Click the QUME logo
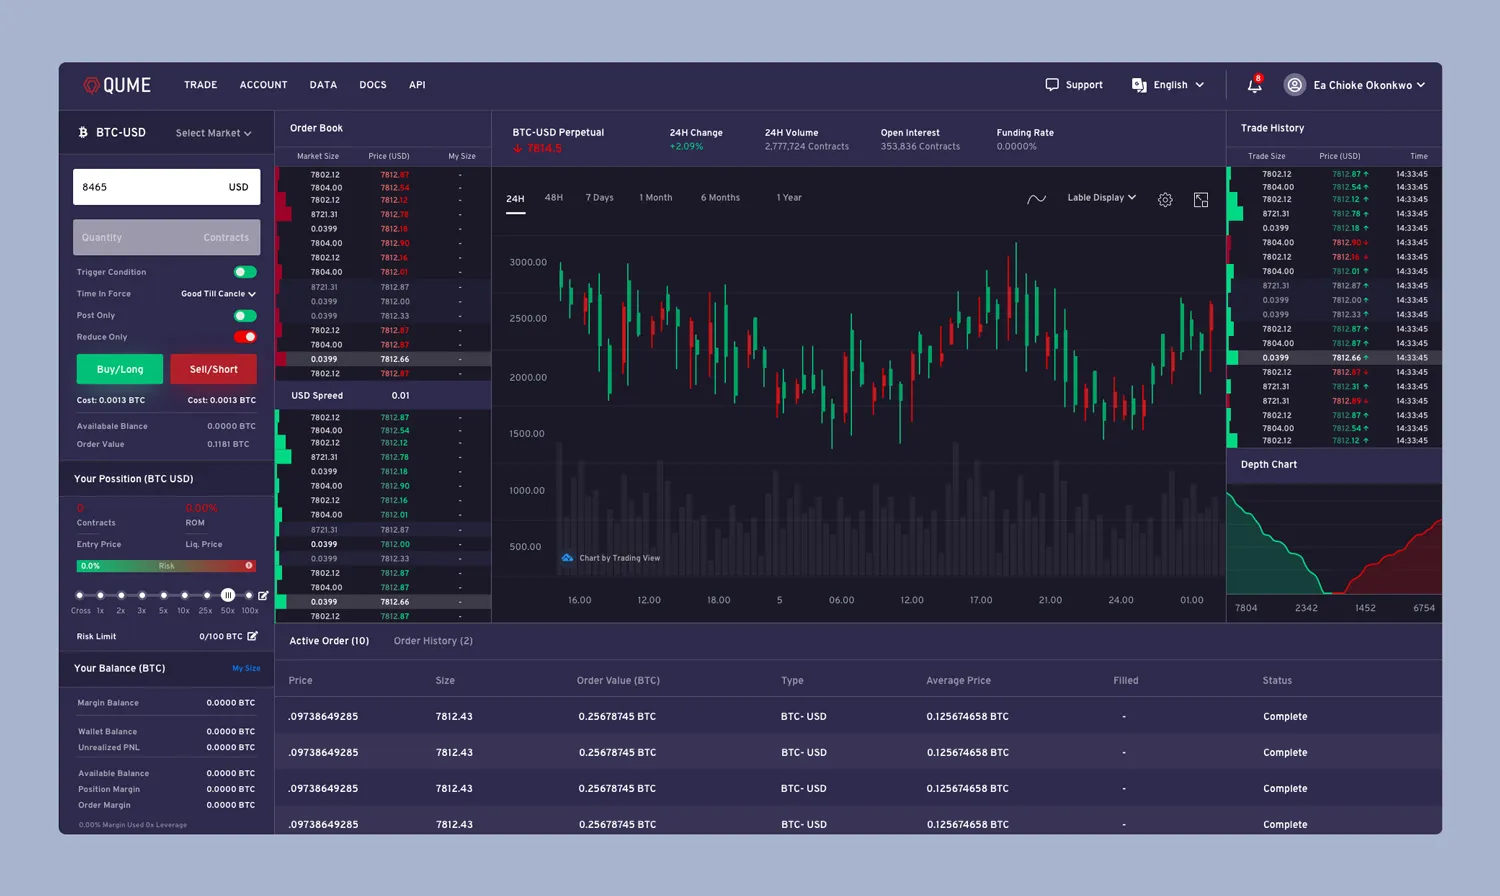Image resolution: width=1500 pixels, height=896 pixels. click(117, 85)
